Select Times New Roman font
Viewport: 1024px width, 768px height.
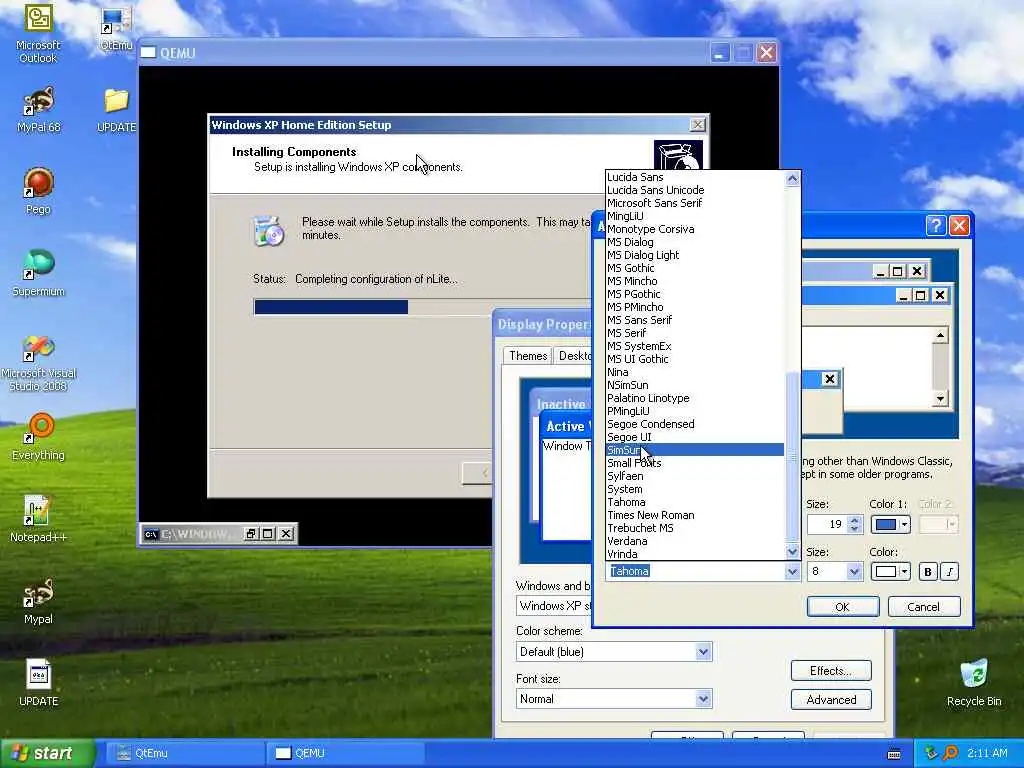coord(695,515)
